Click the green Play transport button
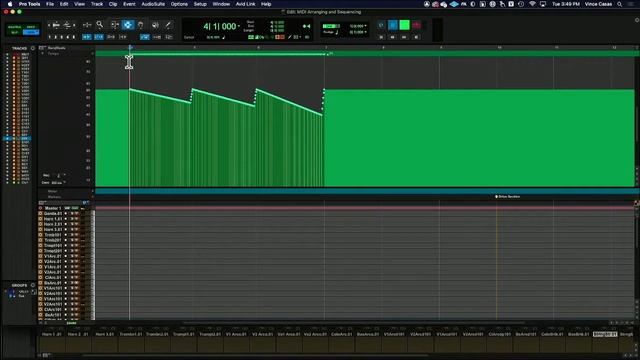This screenshot has width=640, height=360. tap(404, 25)
